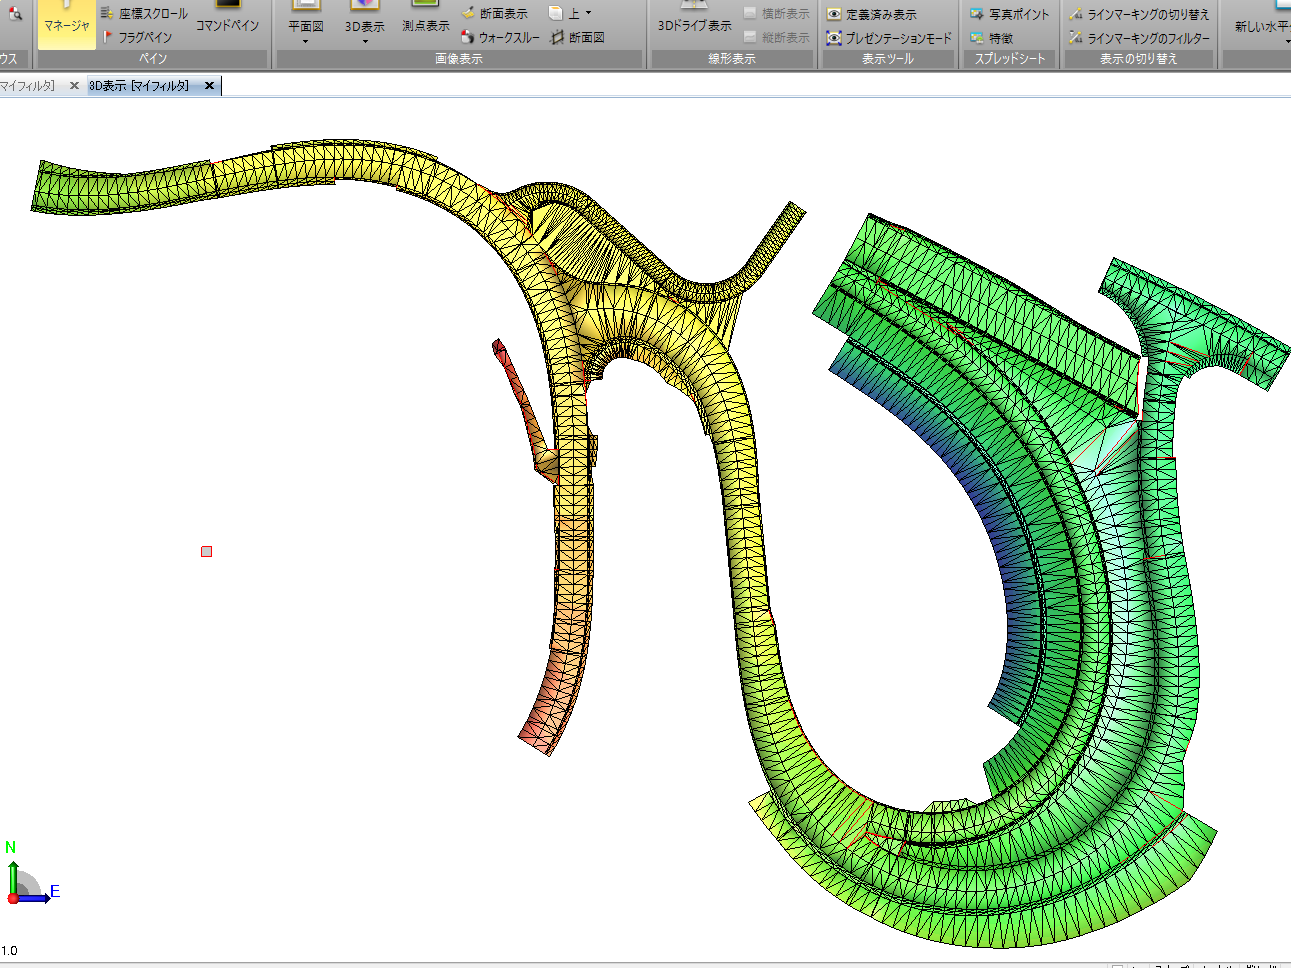
Task: Open the 上 view direction dropdown arrow
Action: pyautogui.click(x=588, y=13)
